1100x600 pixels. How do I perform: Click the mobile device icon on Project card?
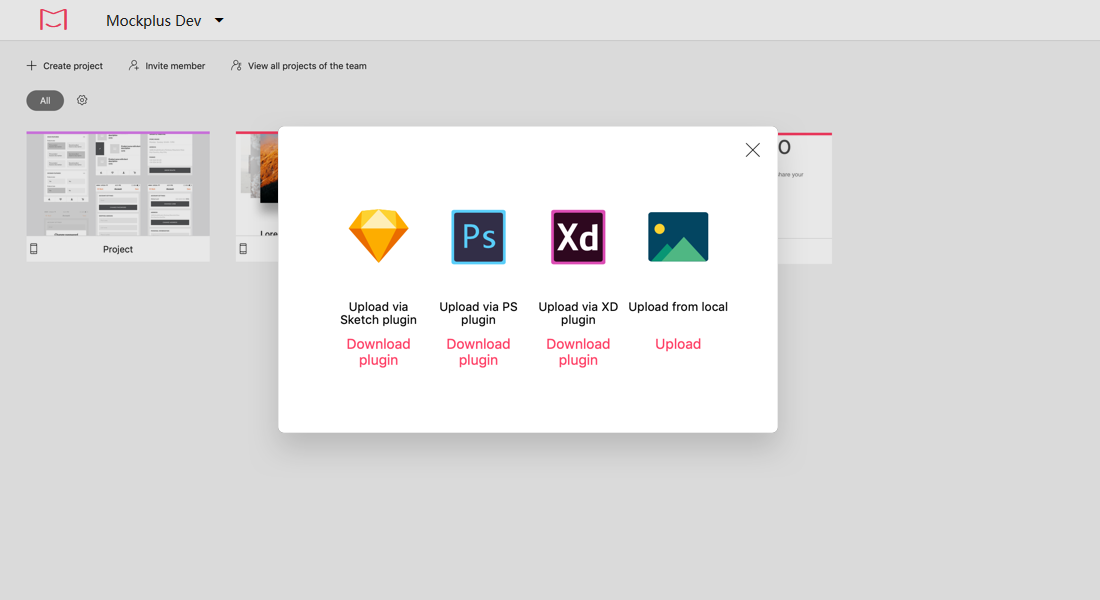pos(34,249)
